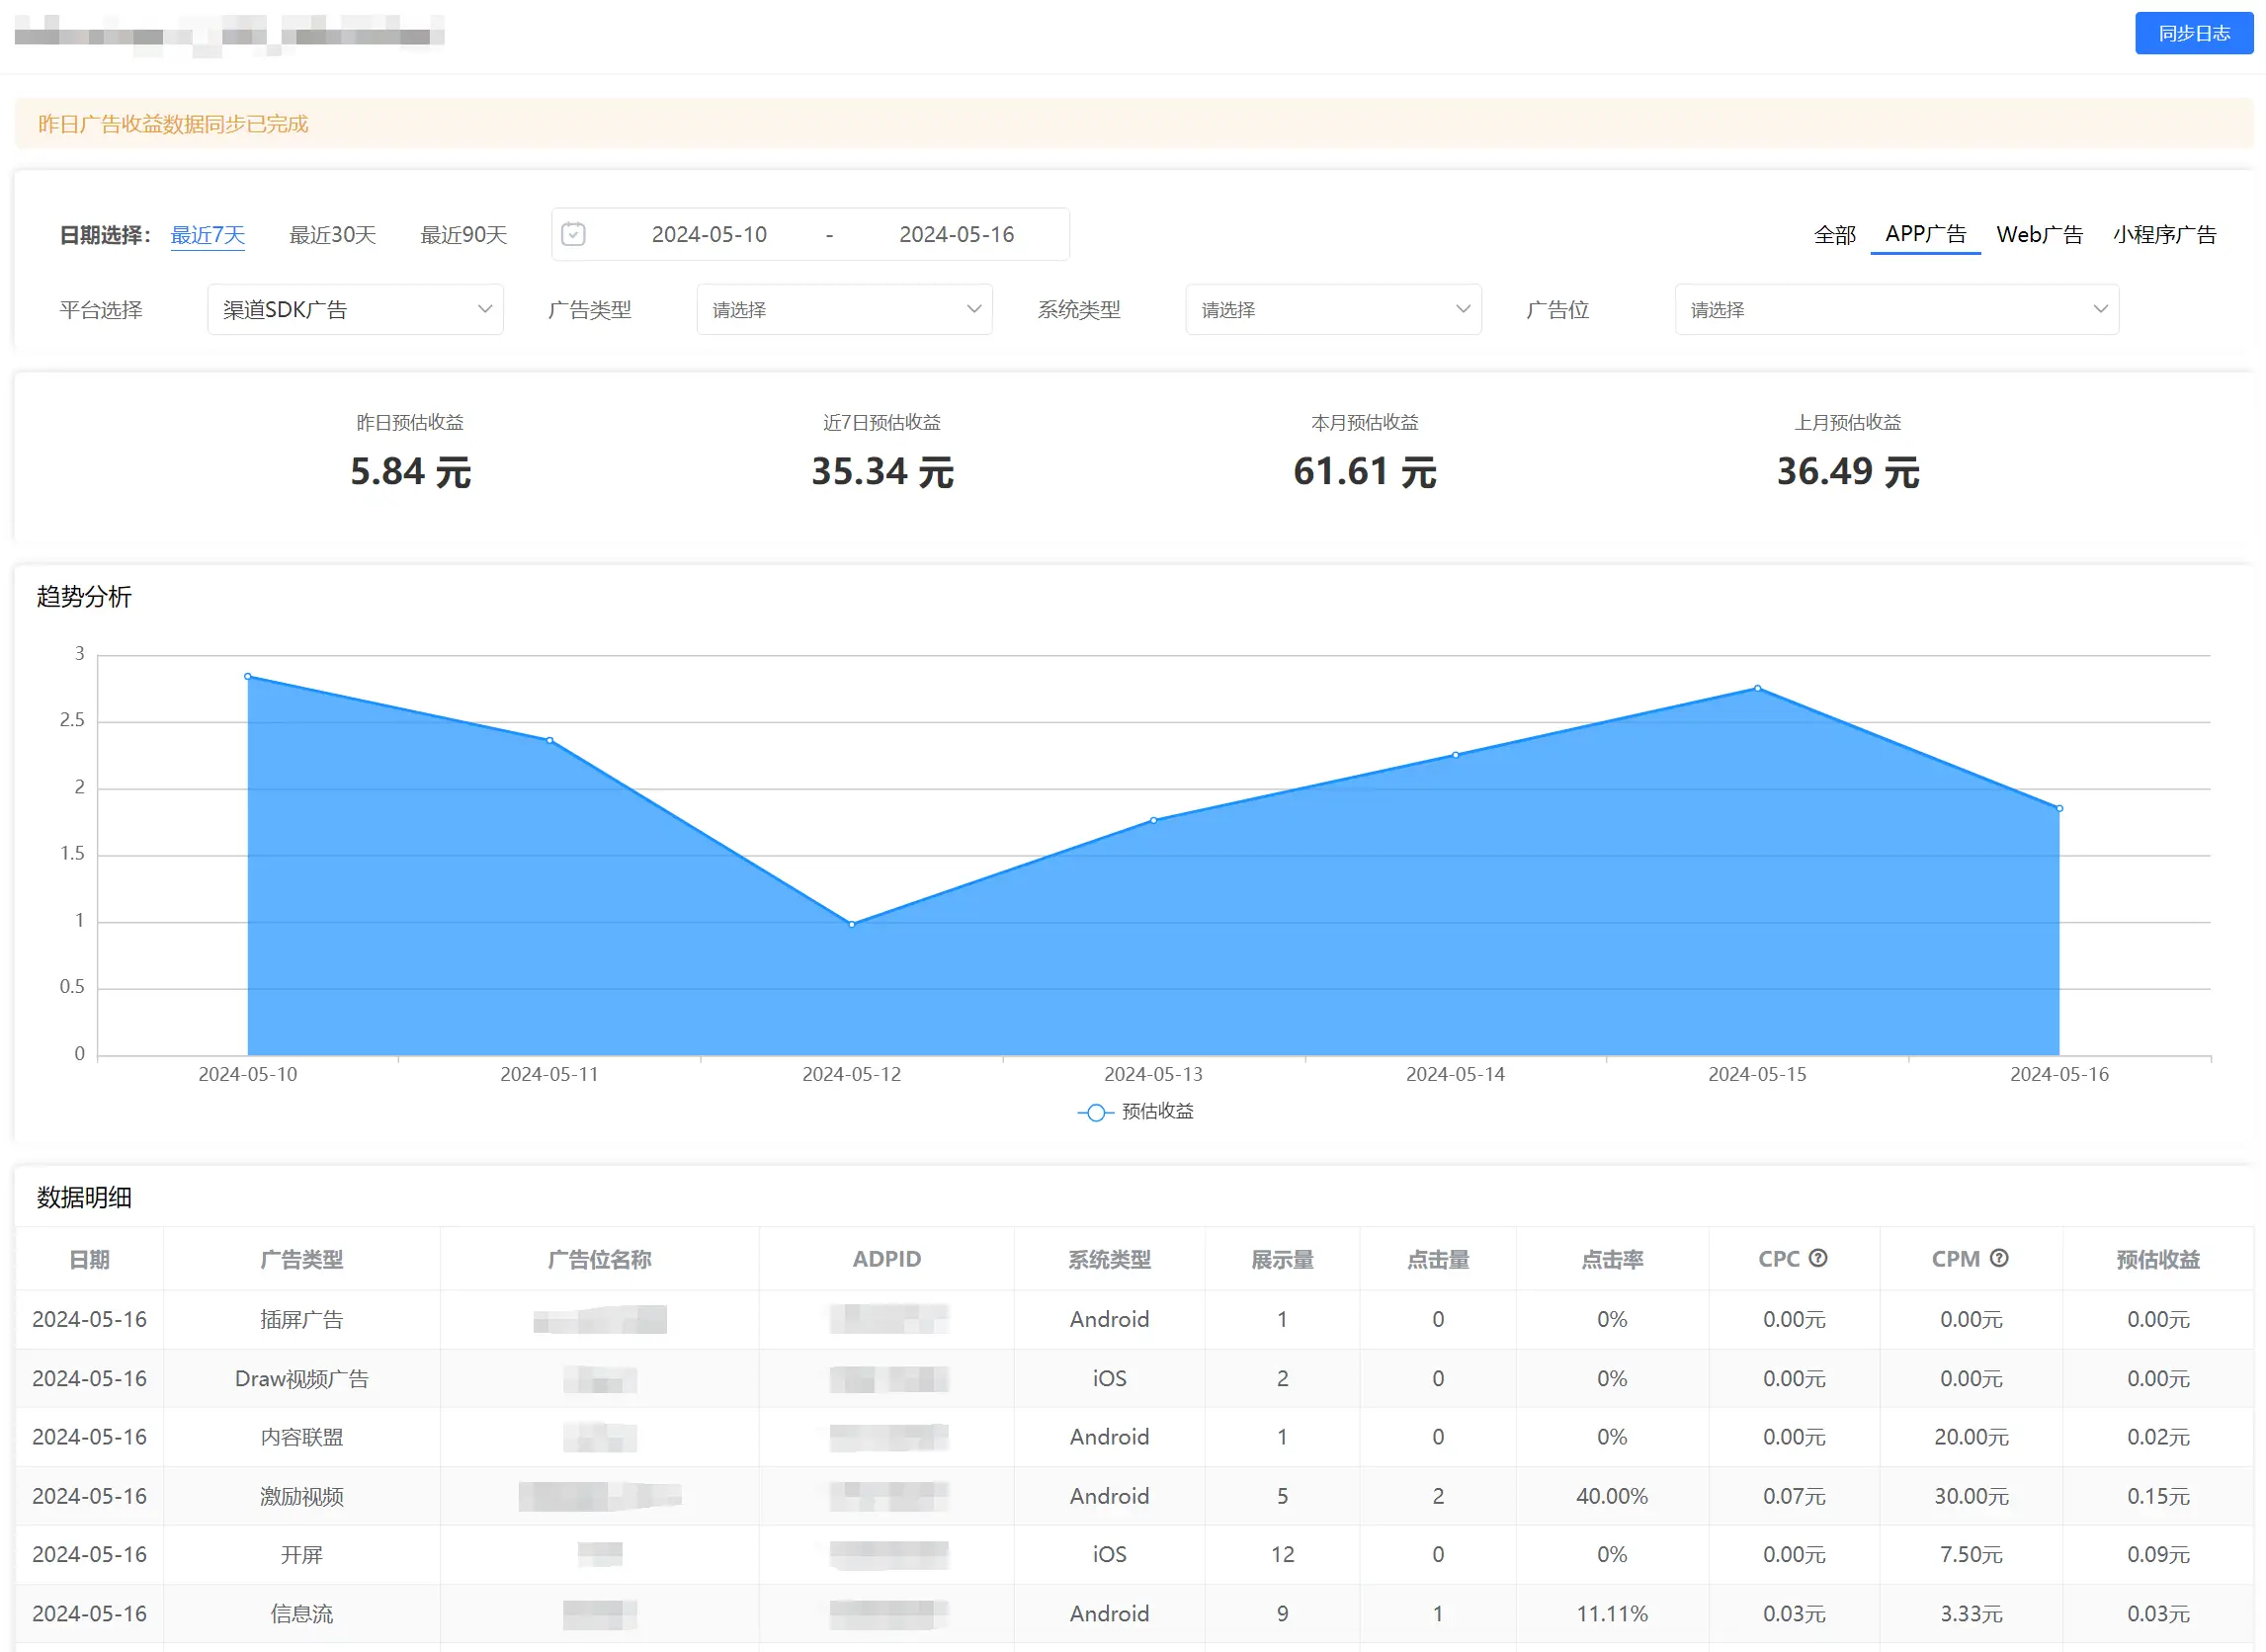Choose the 最近30天 date range
The width and height of the screenshot is (2266, 1652).
332,234
